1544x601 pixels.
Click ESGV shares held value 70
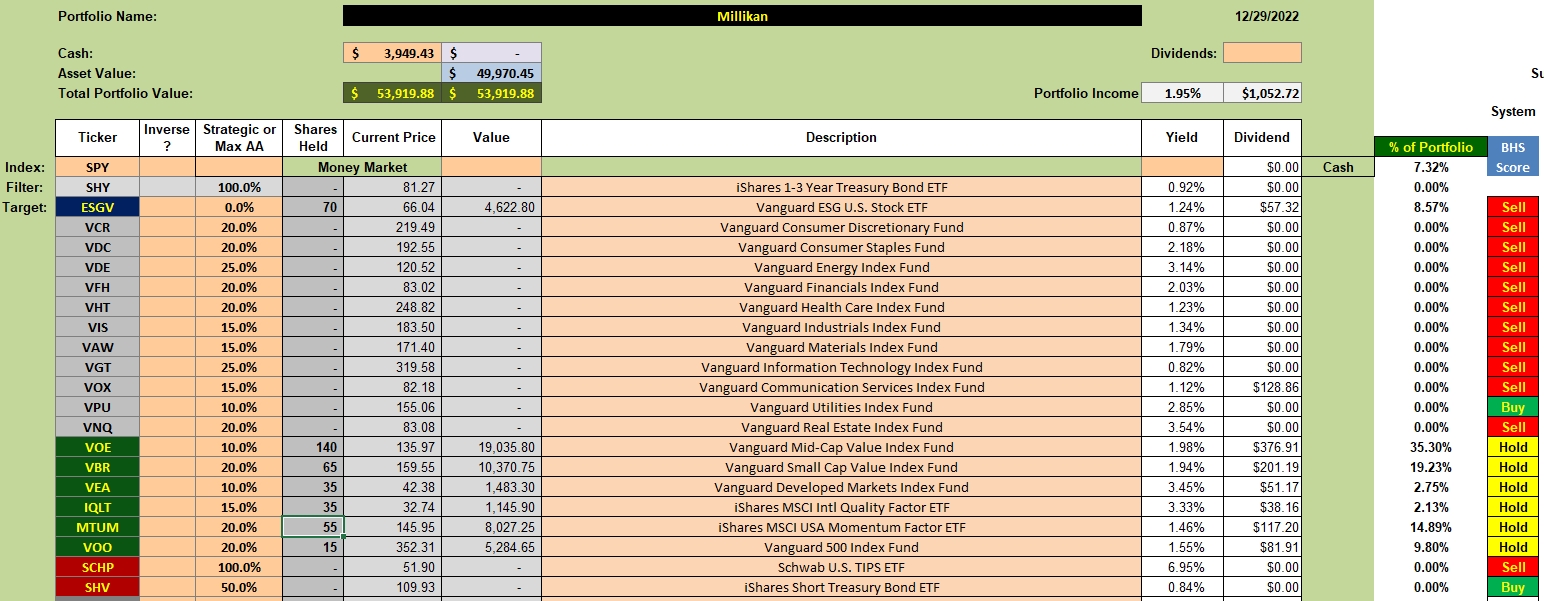coord(312,207)
